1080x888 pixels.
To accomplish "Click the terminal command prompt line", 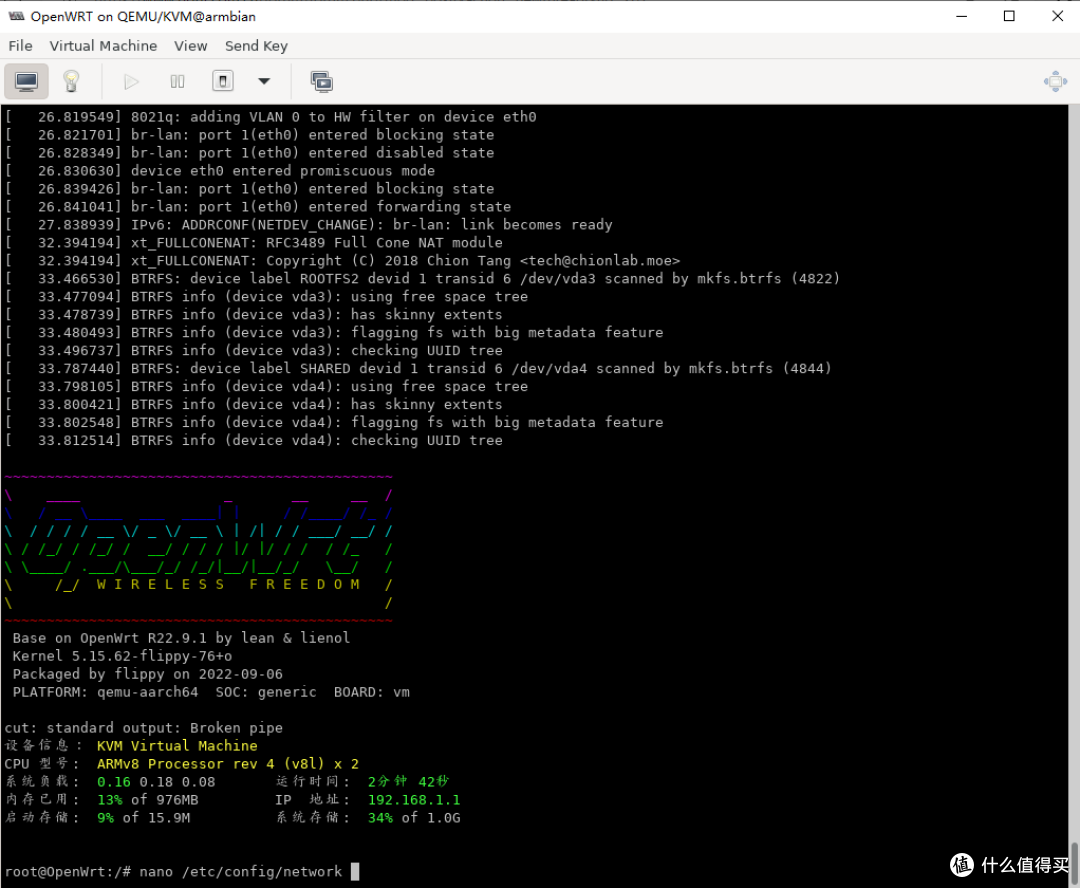I will [182, 871].
